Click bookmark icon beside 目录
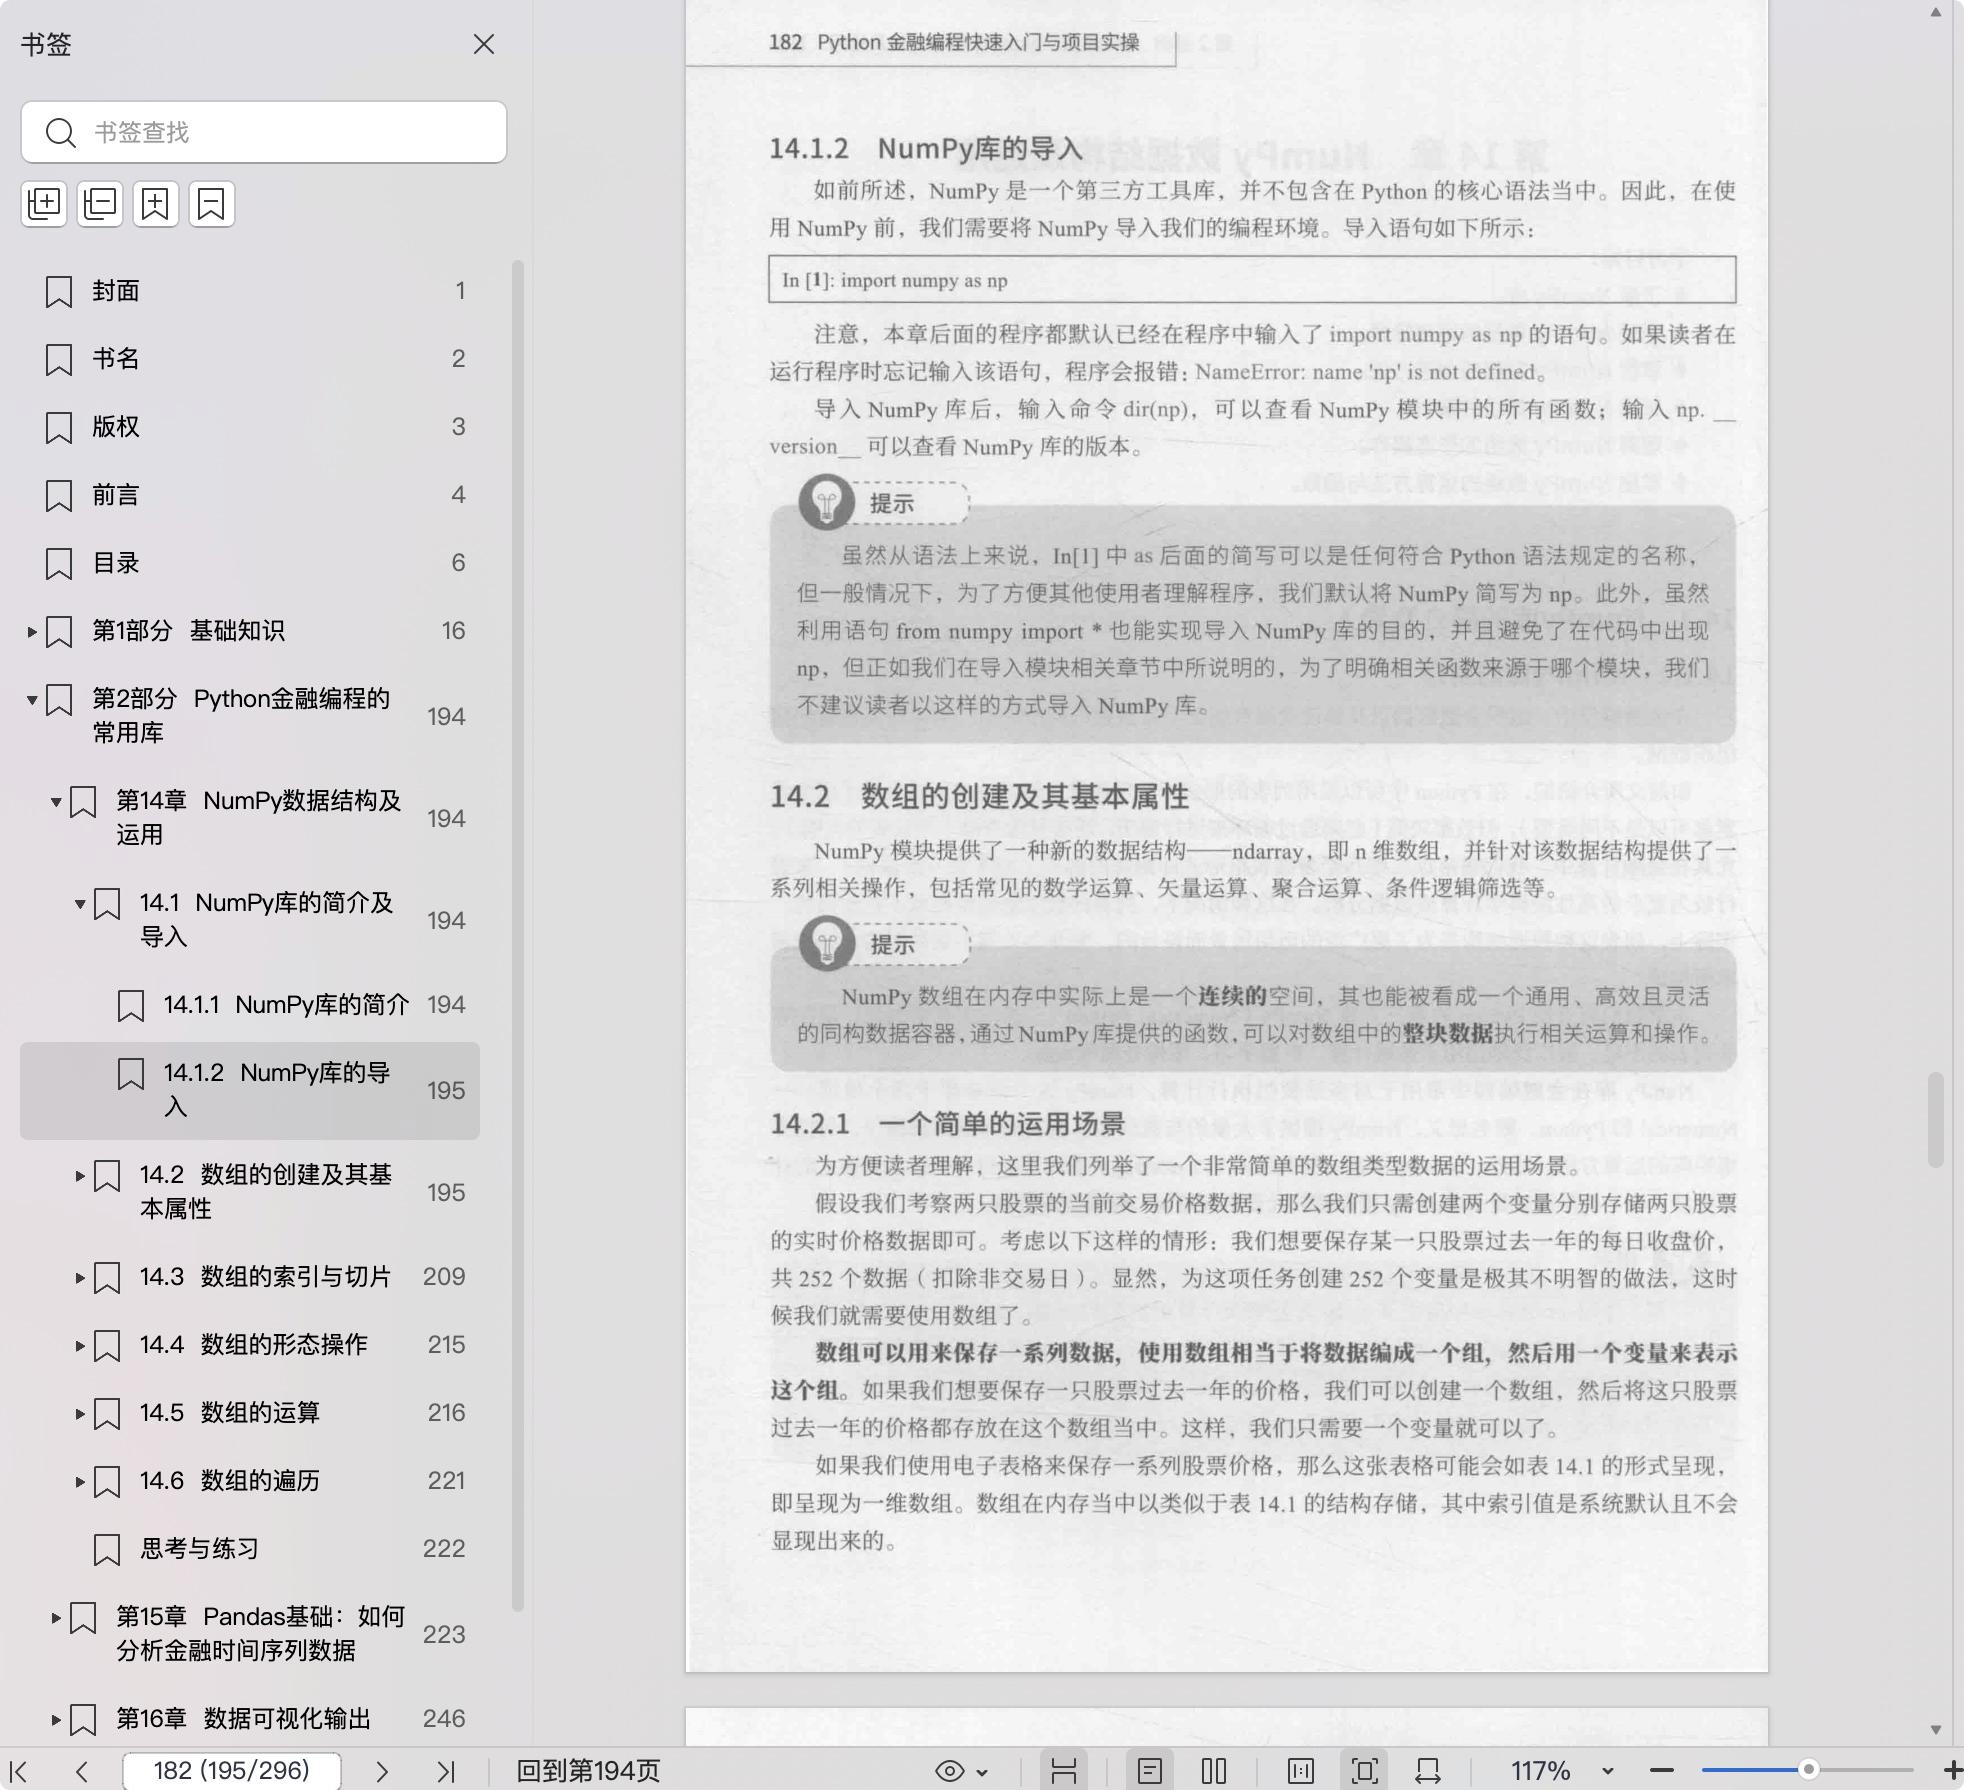 [x=59, y=564]
